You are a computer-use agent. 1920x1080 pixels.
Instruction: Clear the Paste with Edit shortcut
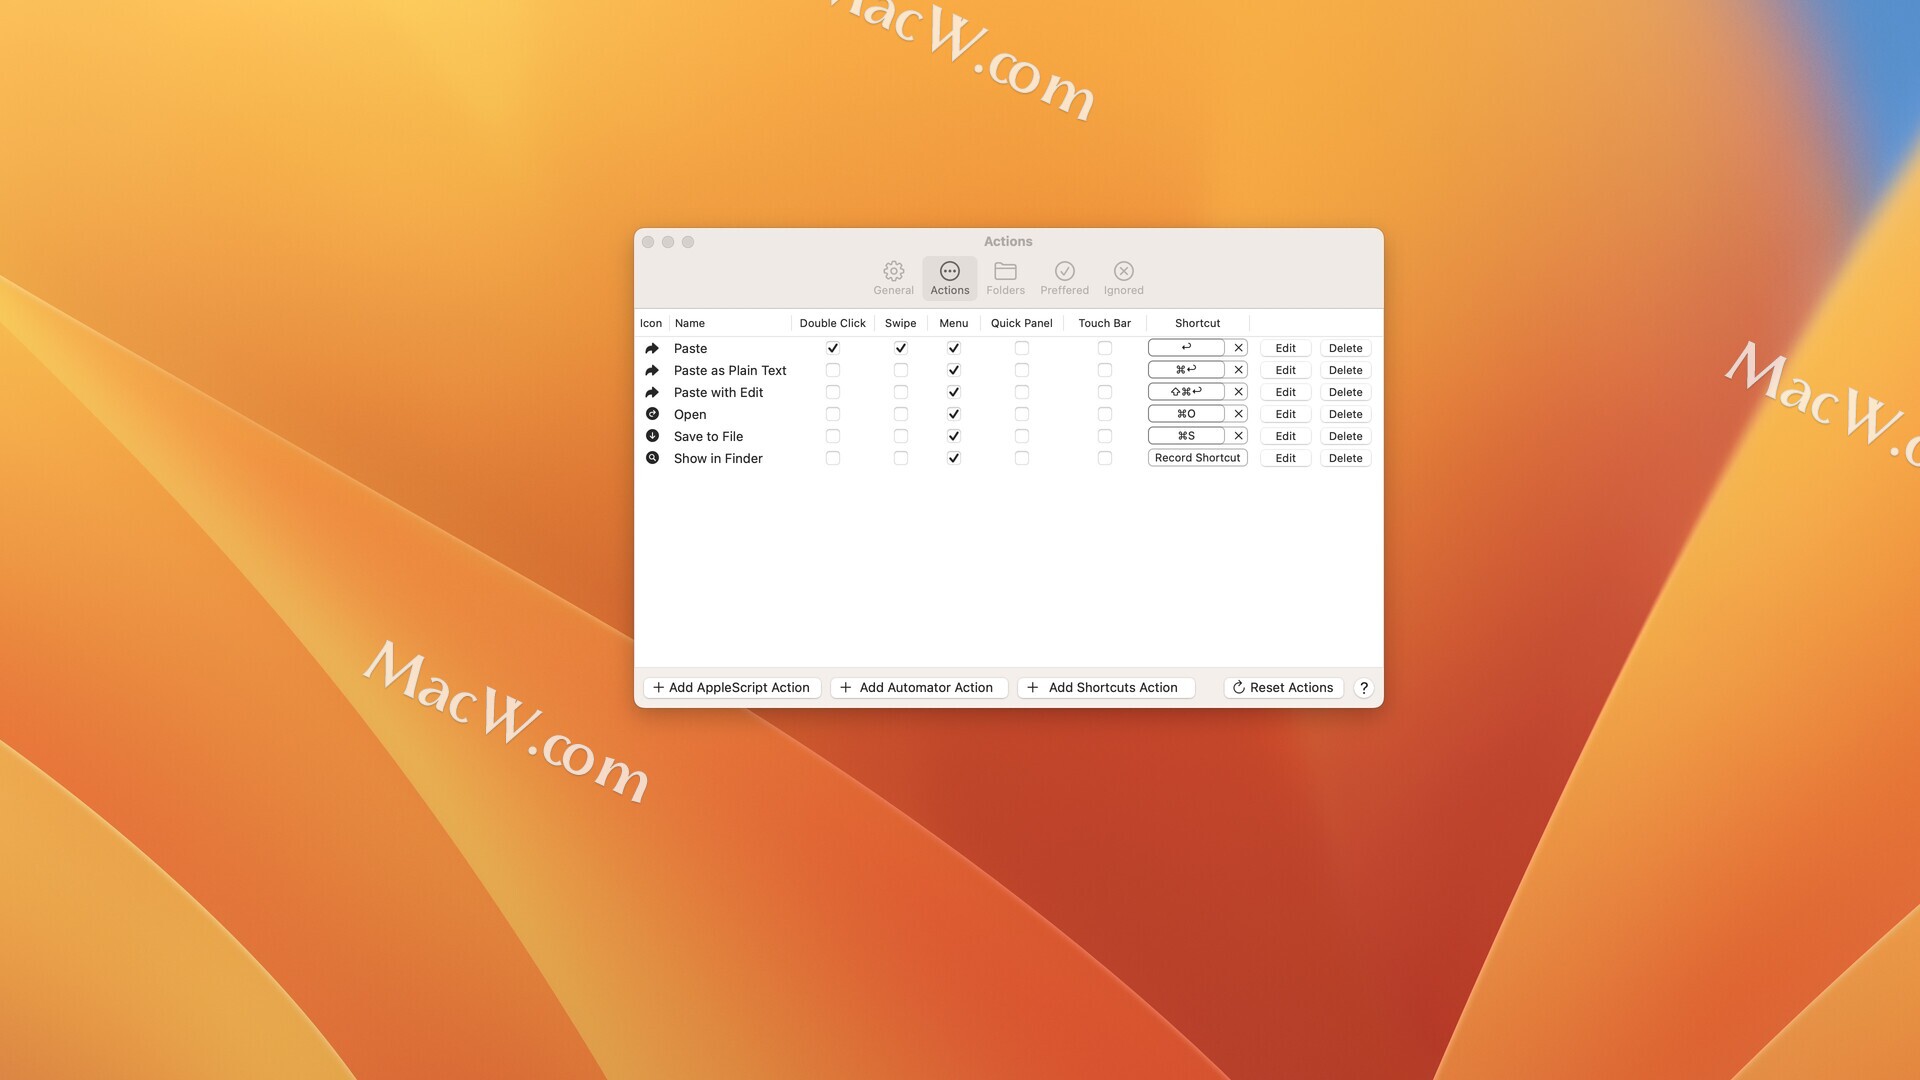1238,392
